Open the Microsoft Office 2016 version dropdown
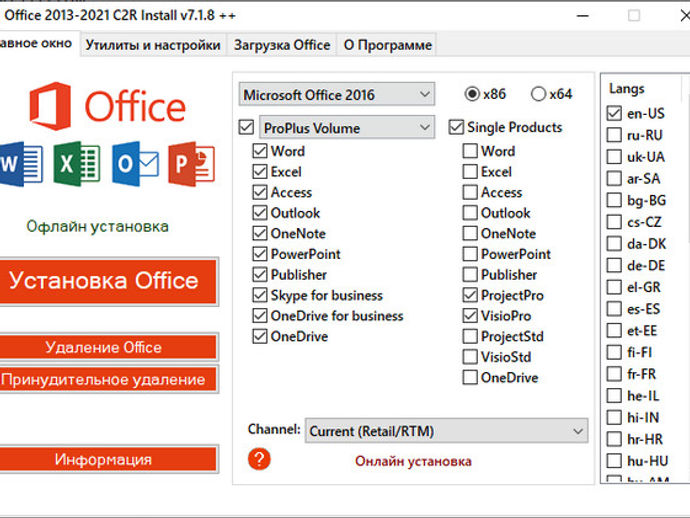690x518 pixels. pos(337,94)
